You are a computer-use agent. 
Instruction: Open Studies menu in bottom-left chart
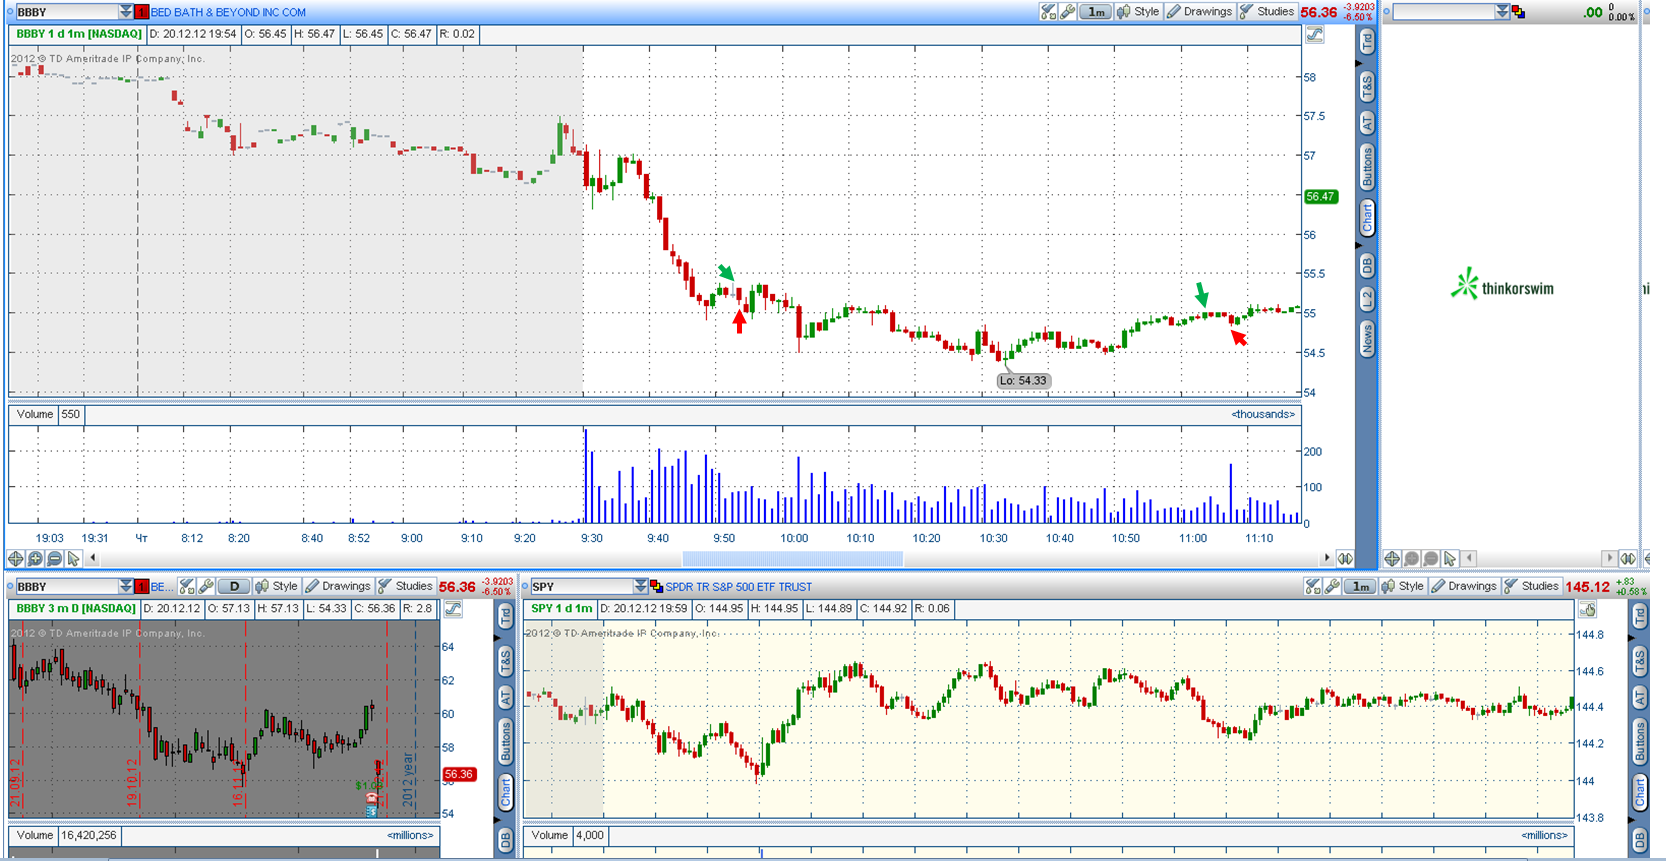tap(405, 586)
